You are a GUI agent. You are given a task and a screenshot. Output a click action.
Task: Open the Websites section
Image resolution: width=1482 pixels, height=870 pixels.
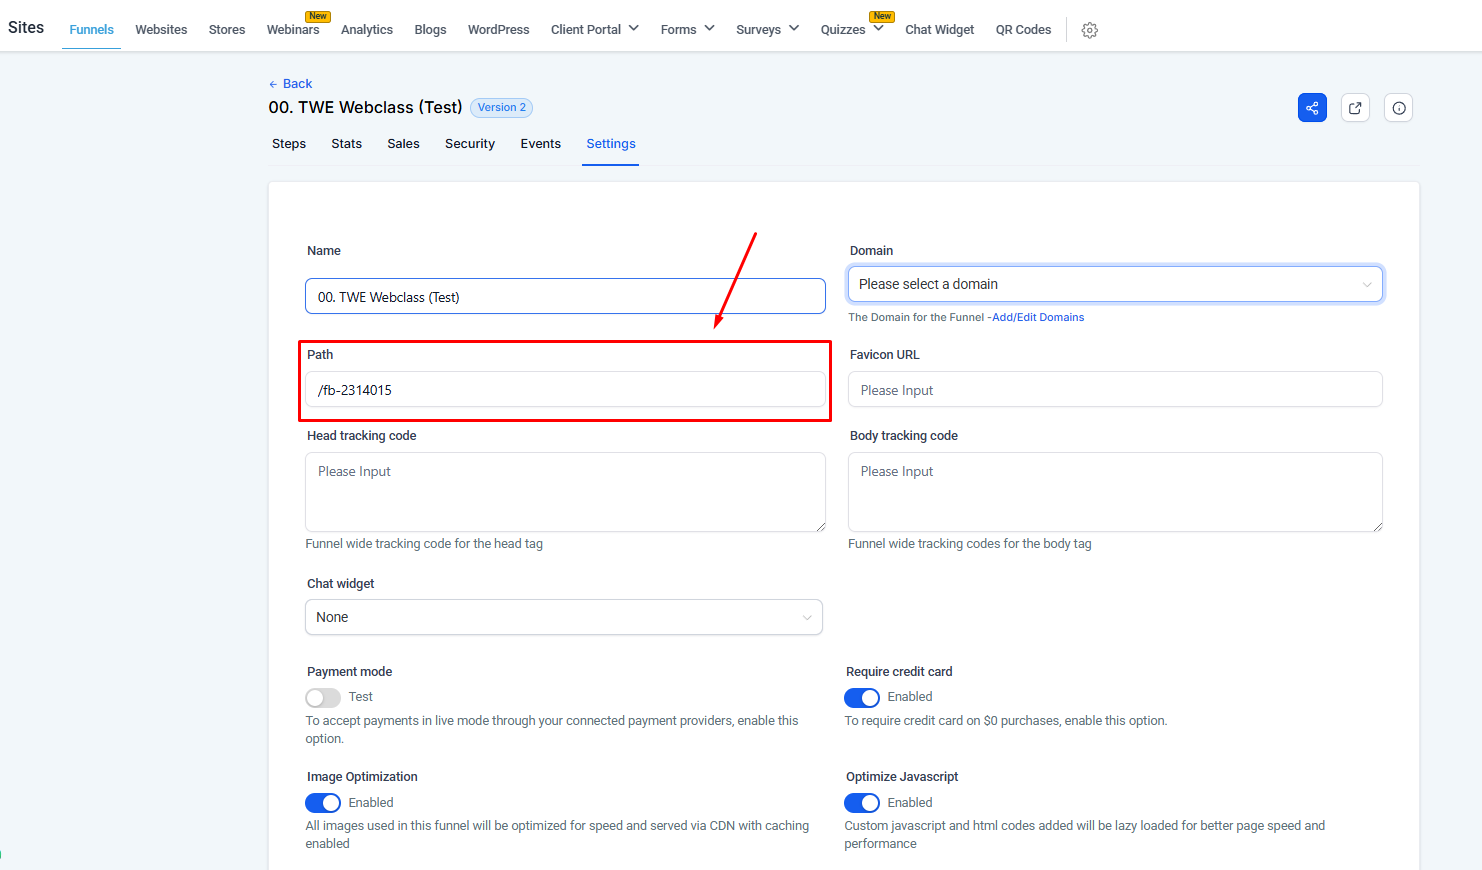point(161,30)
